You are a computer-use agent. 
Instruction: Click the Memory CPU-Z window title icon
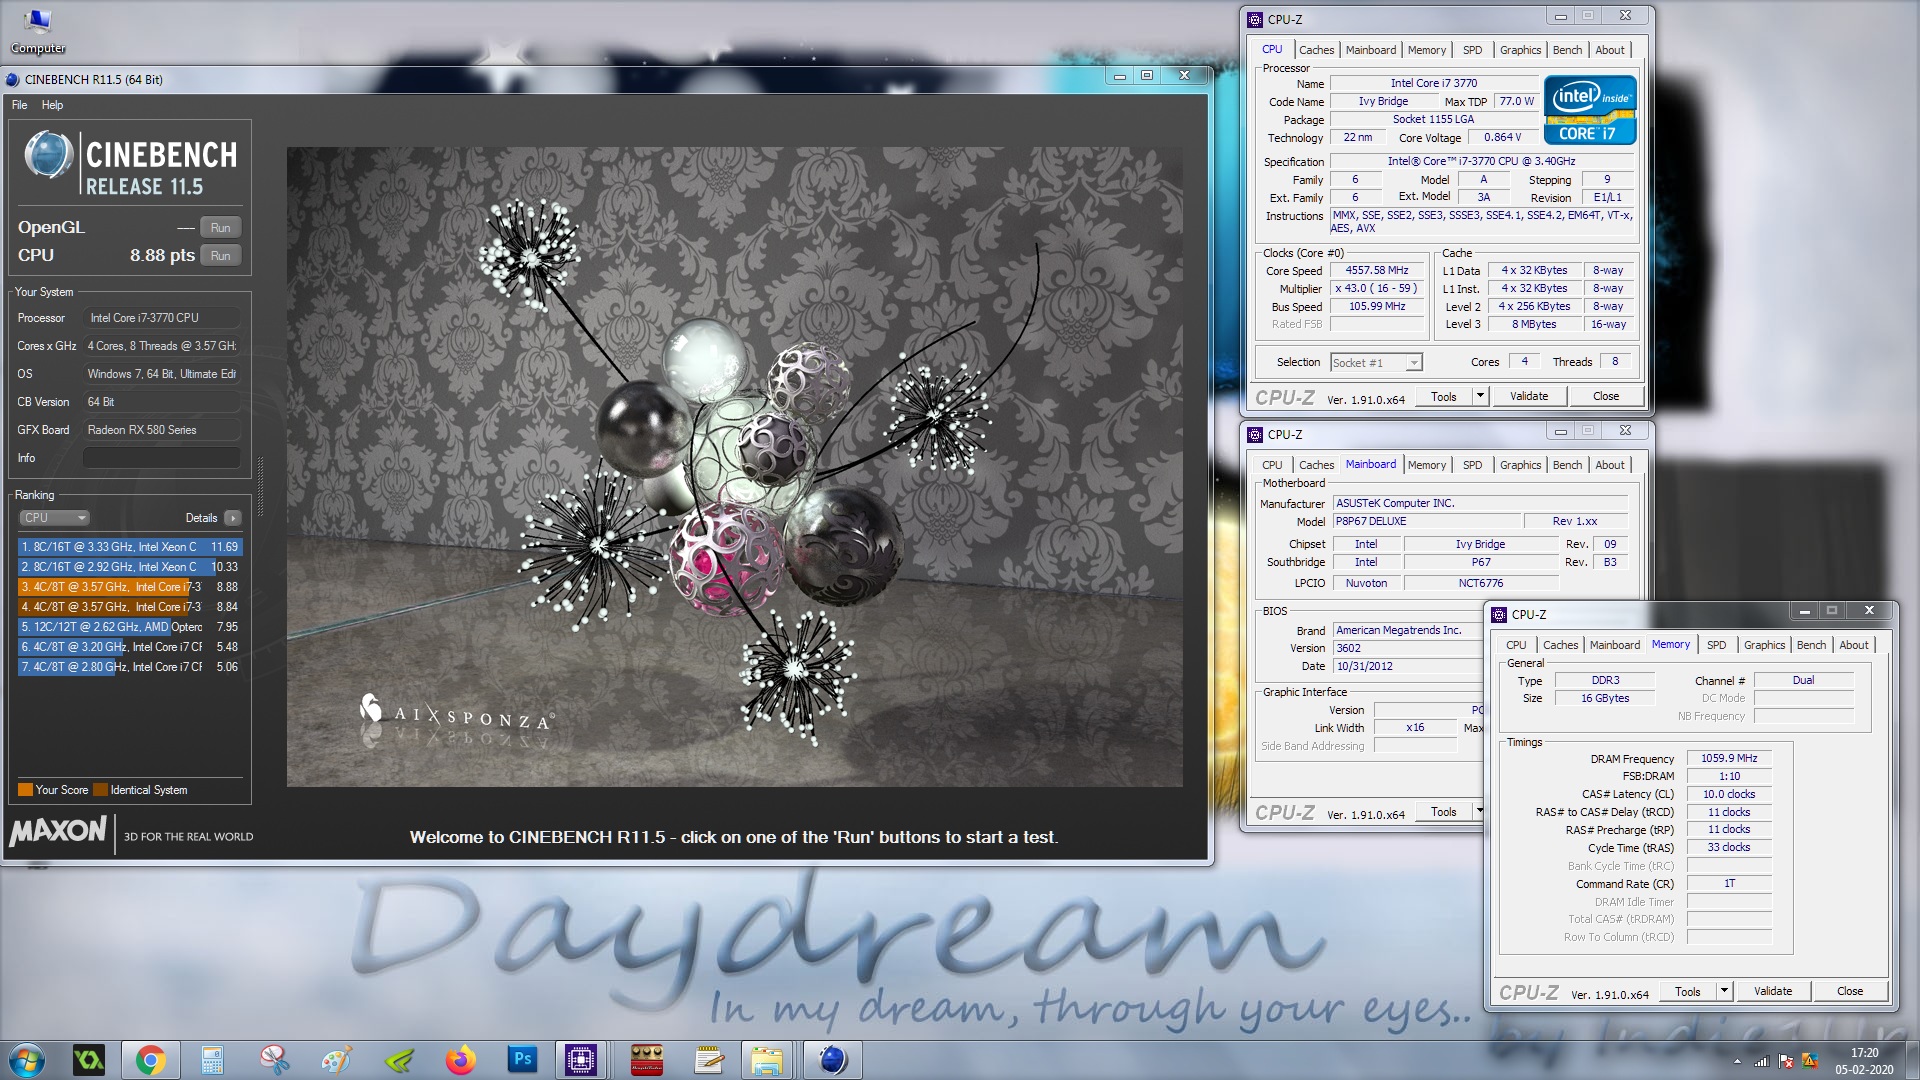(1499, 614)
